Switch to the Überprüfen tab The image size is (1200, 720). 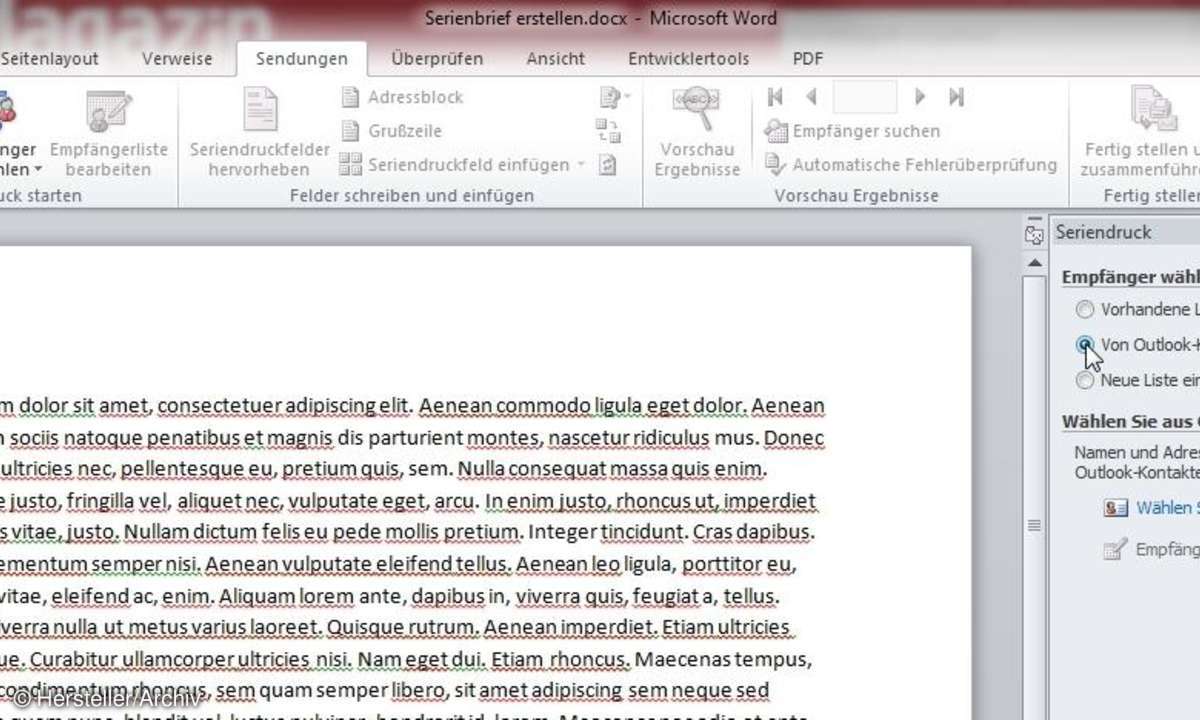pyautogui.click(x=437, y=59)
